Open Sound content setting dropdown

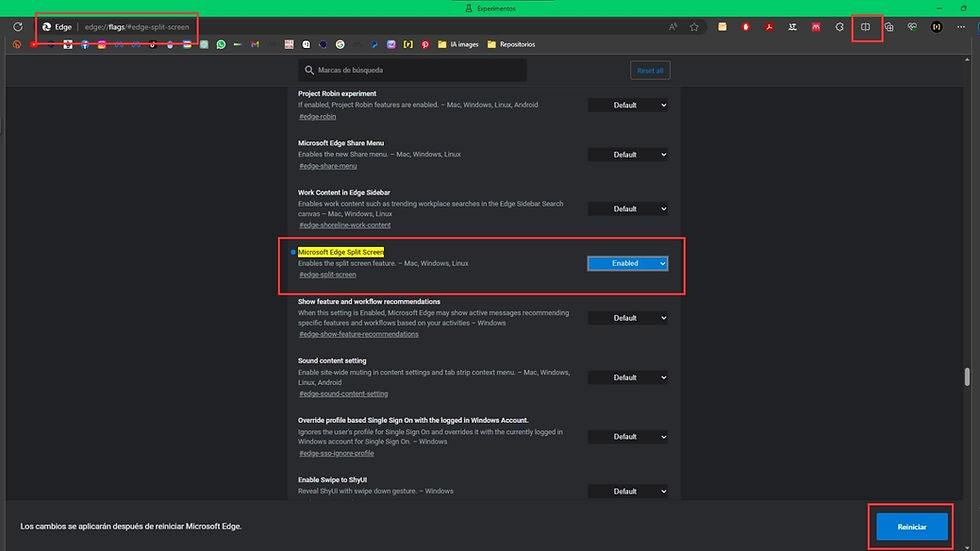point(628,377)
